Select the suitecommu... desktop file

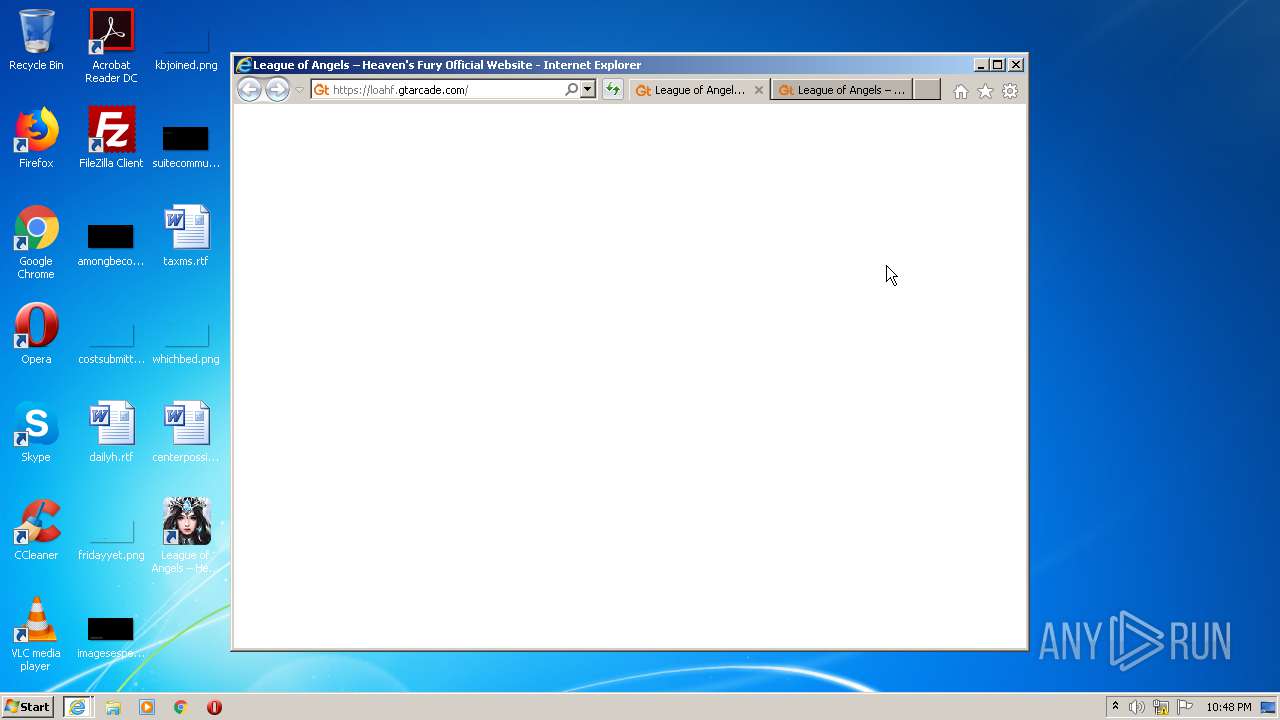click(186, 146)
